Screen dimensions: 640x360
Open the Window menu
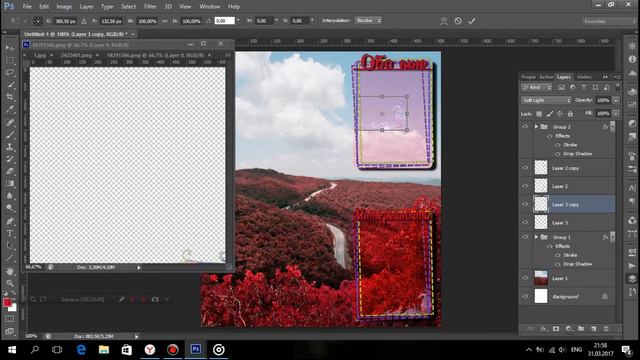click(210, 7)
